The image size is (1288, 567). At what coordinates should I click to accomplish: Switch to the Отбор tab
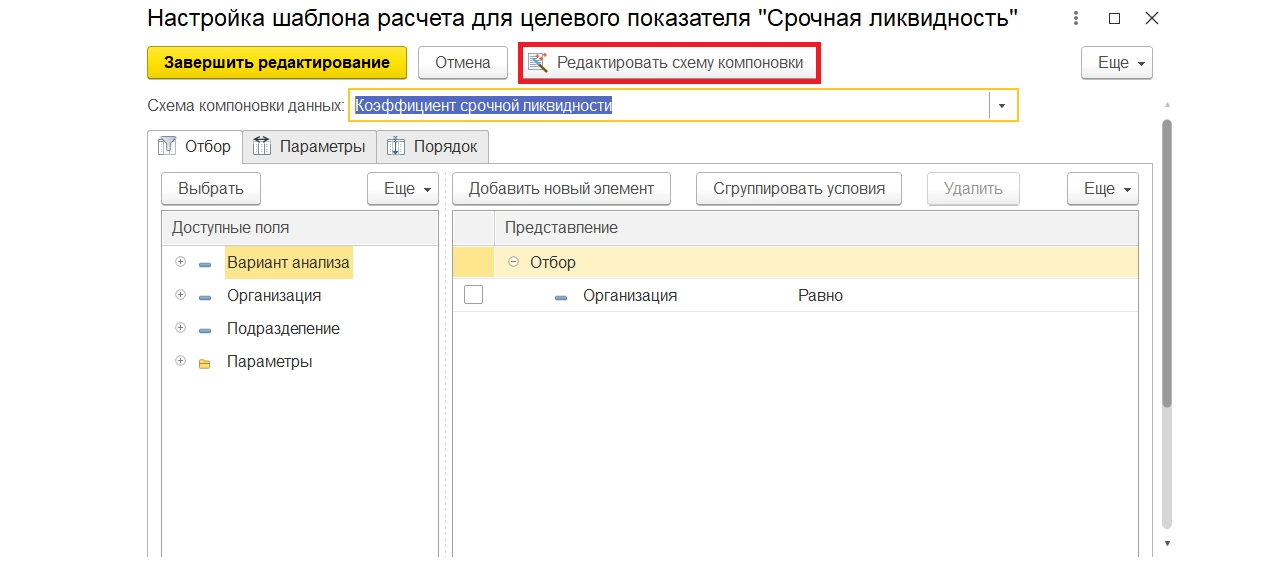tap(195, 146)
